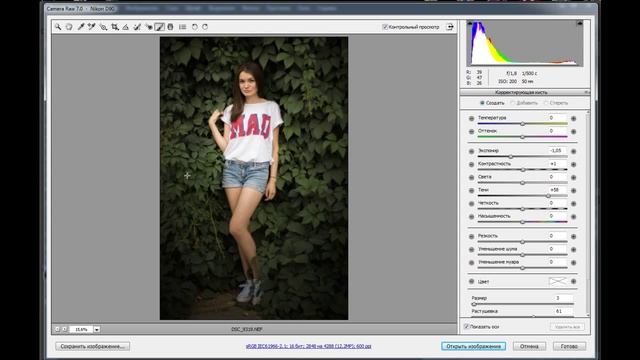The width and height of the screenshot is (640, 360).
Task: Zoom in with plus button
Action: pyautogui.click(x=64, y=329)
